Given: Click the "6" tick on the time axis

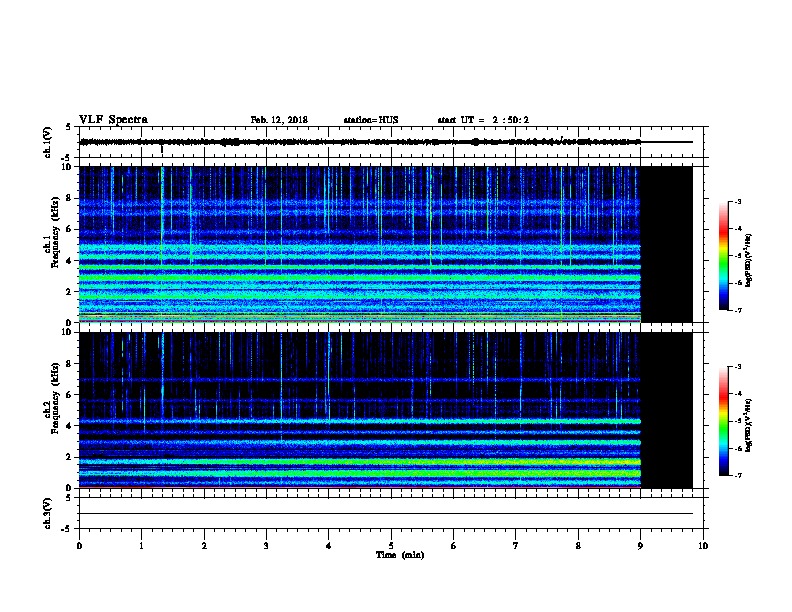Looking at the screenshot, I should [453, 546].
